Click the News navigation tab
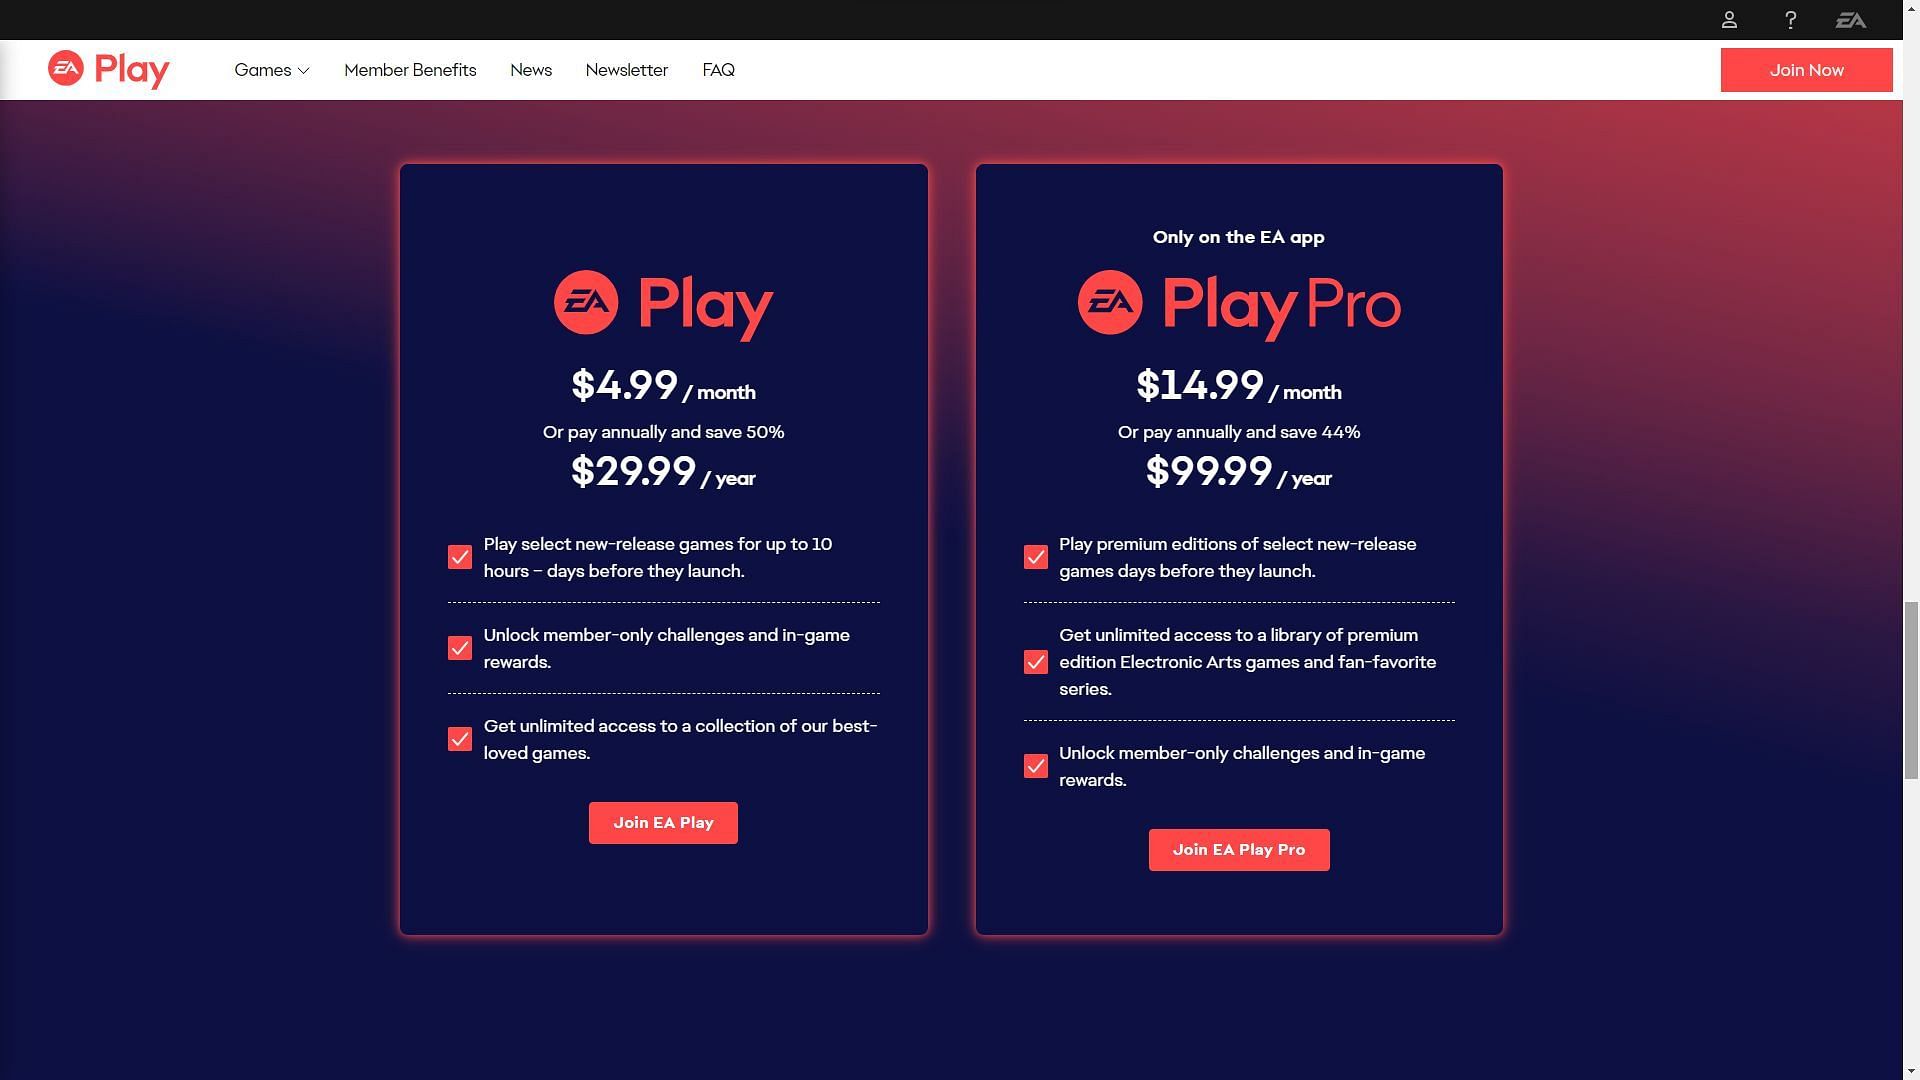Screen dimensions: 1920x1080 point(531,69)
